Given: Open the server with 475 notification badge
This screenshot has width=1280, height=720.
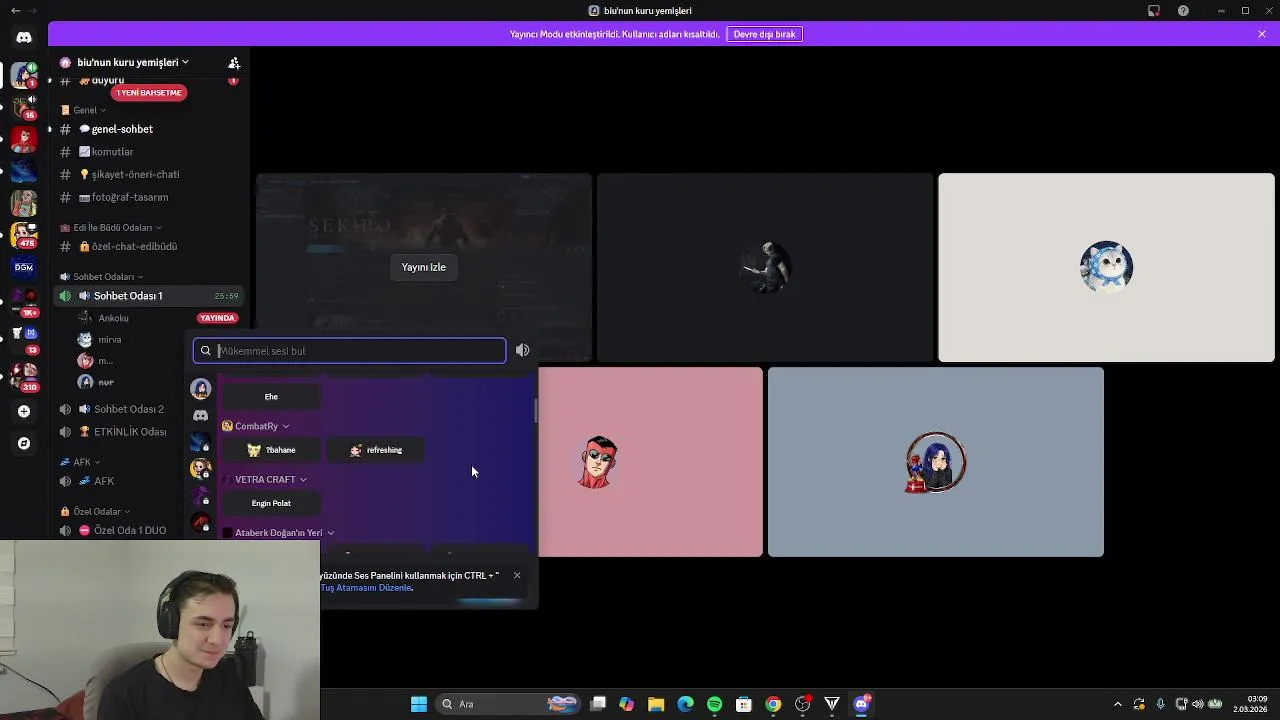Looking at the screenshot, I should pyautogui.click(x=24, y=235).
